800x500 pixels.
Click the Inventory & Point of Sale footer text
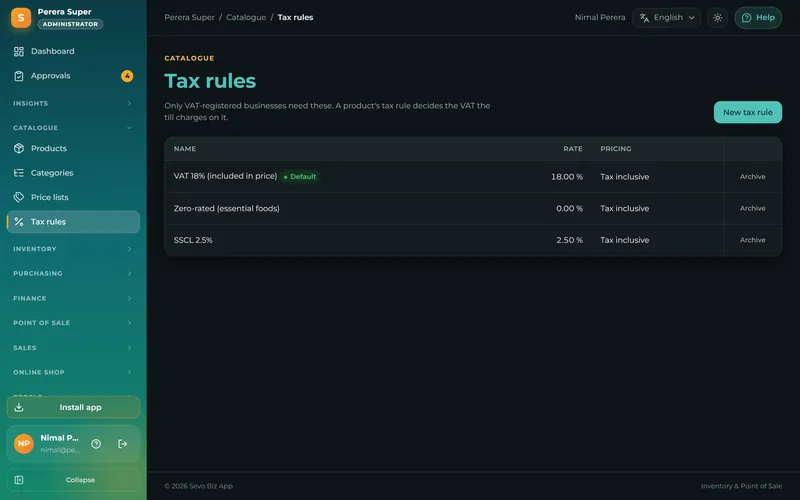pos(741,486)
